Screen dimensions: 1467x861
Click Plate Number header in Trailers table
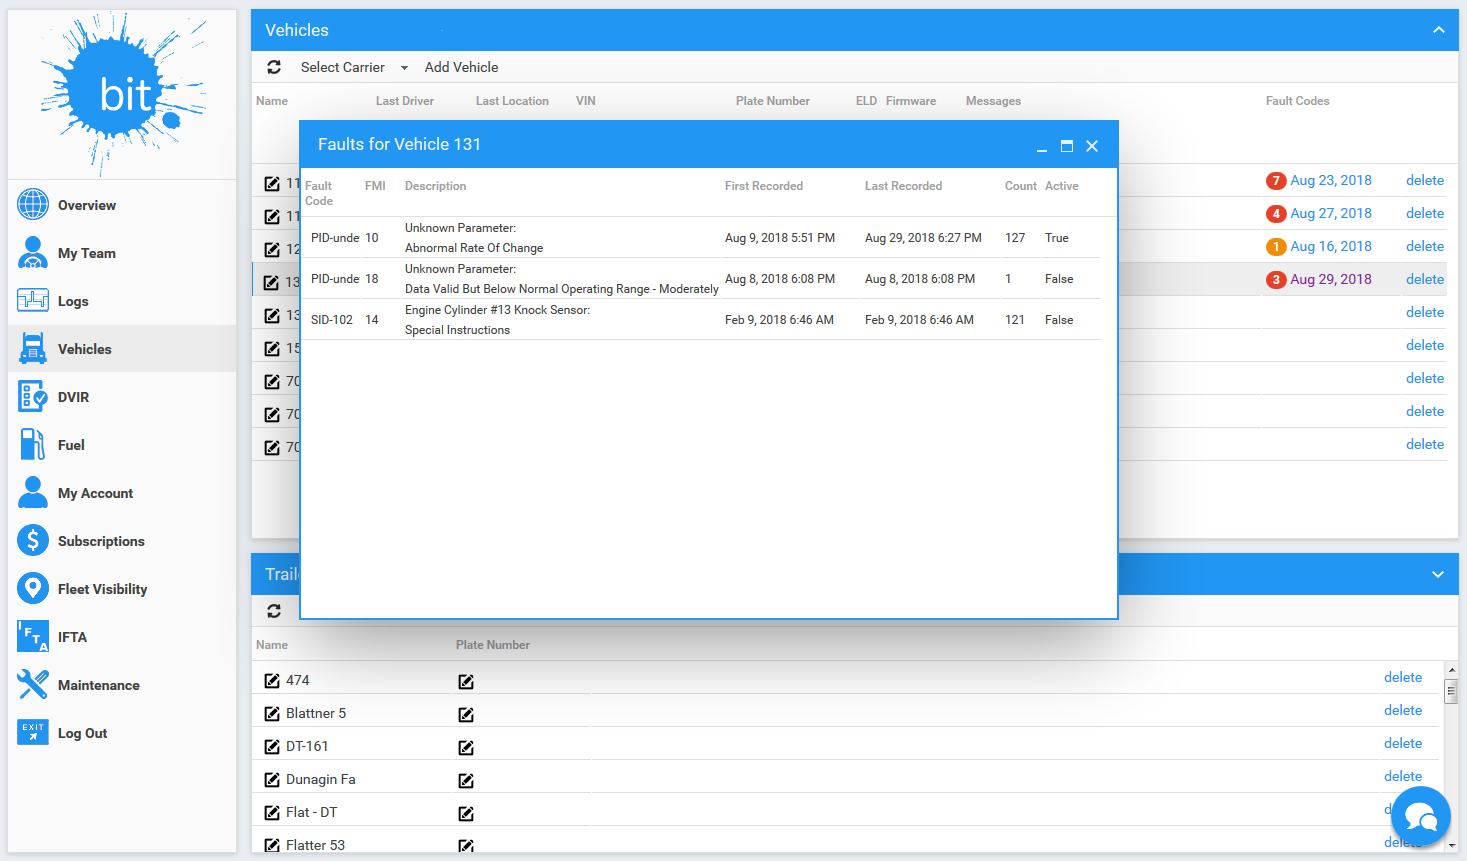(x=493, y=645)
